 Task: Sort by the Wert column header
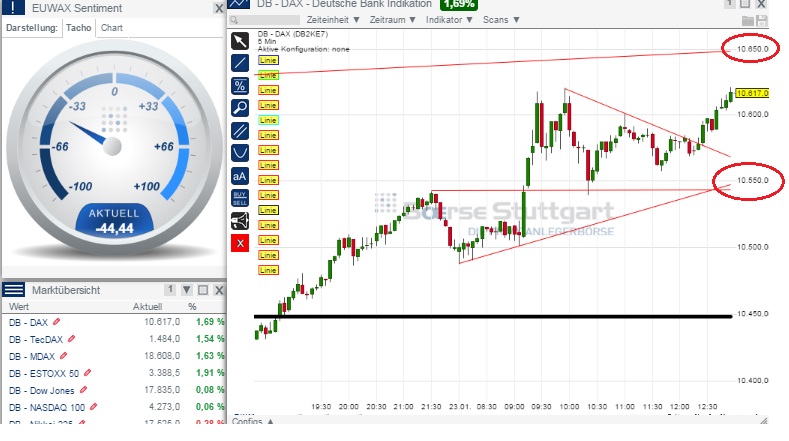pyautogui.click(x=19, y=307)
